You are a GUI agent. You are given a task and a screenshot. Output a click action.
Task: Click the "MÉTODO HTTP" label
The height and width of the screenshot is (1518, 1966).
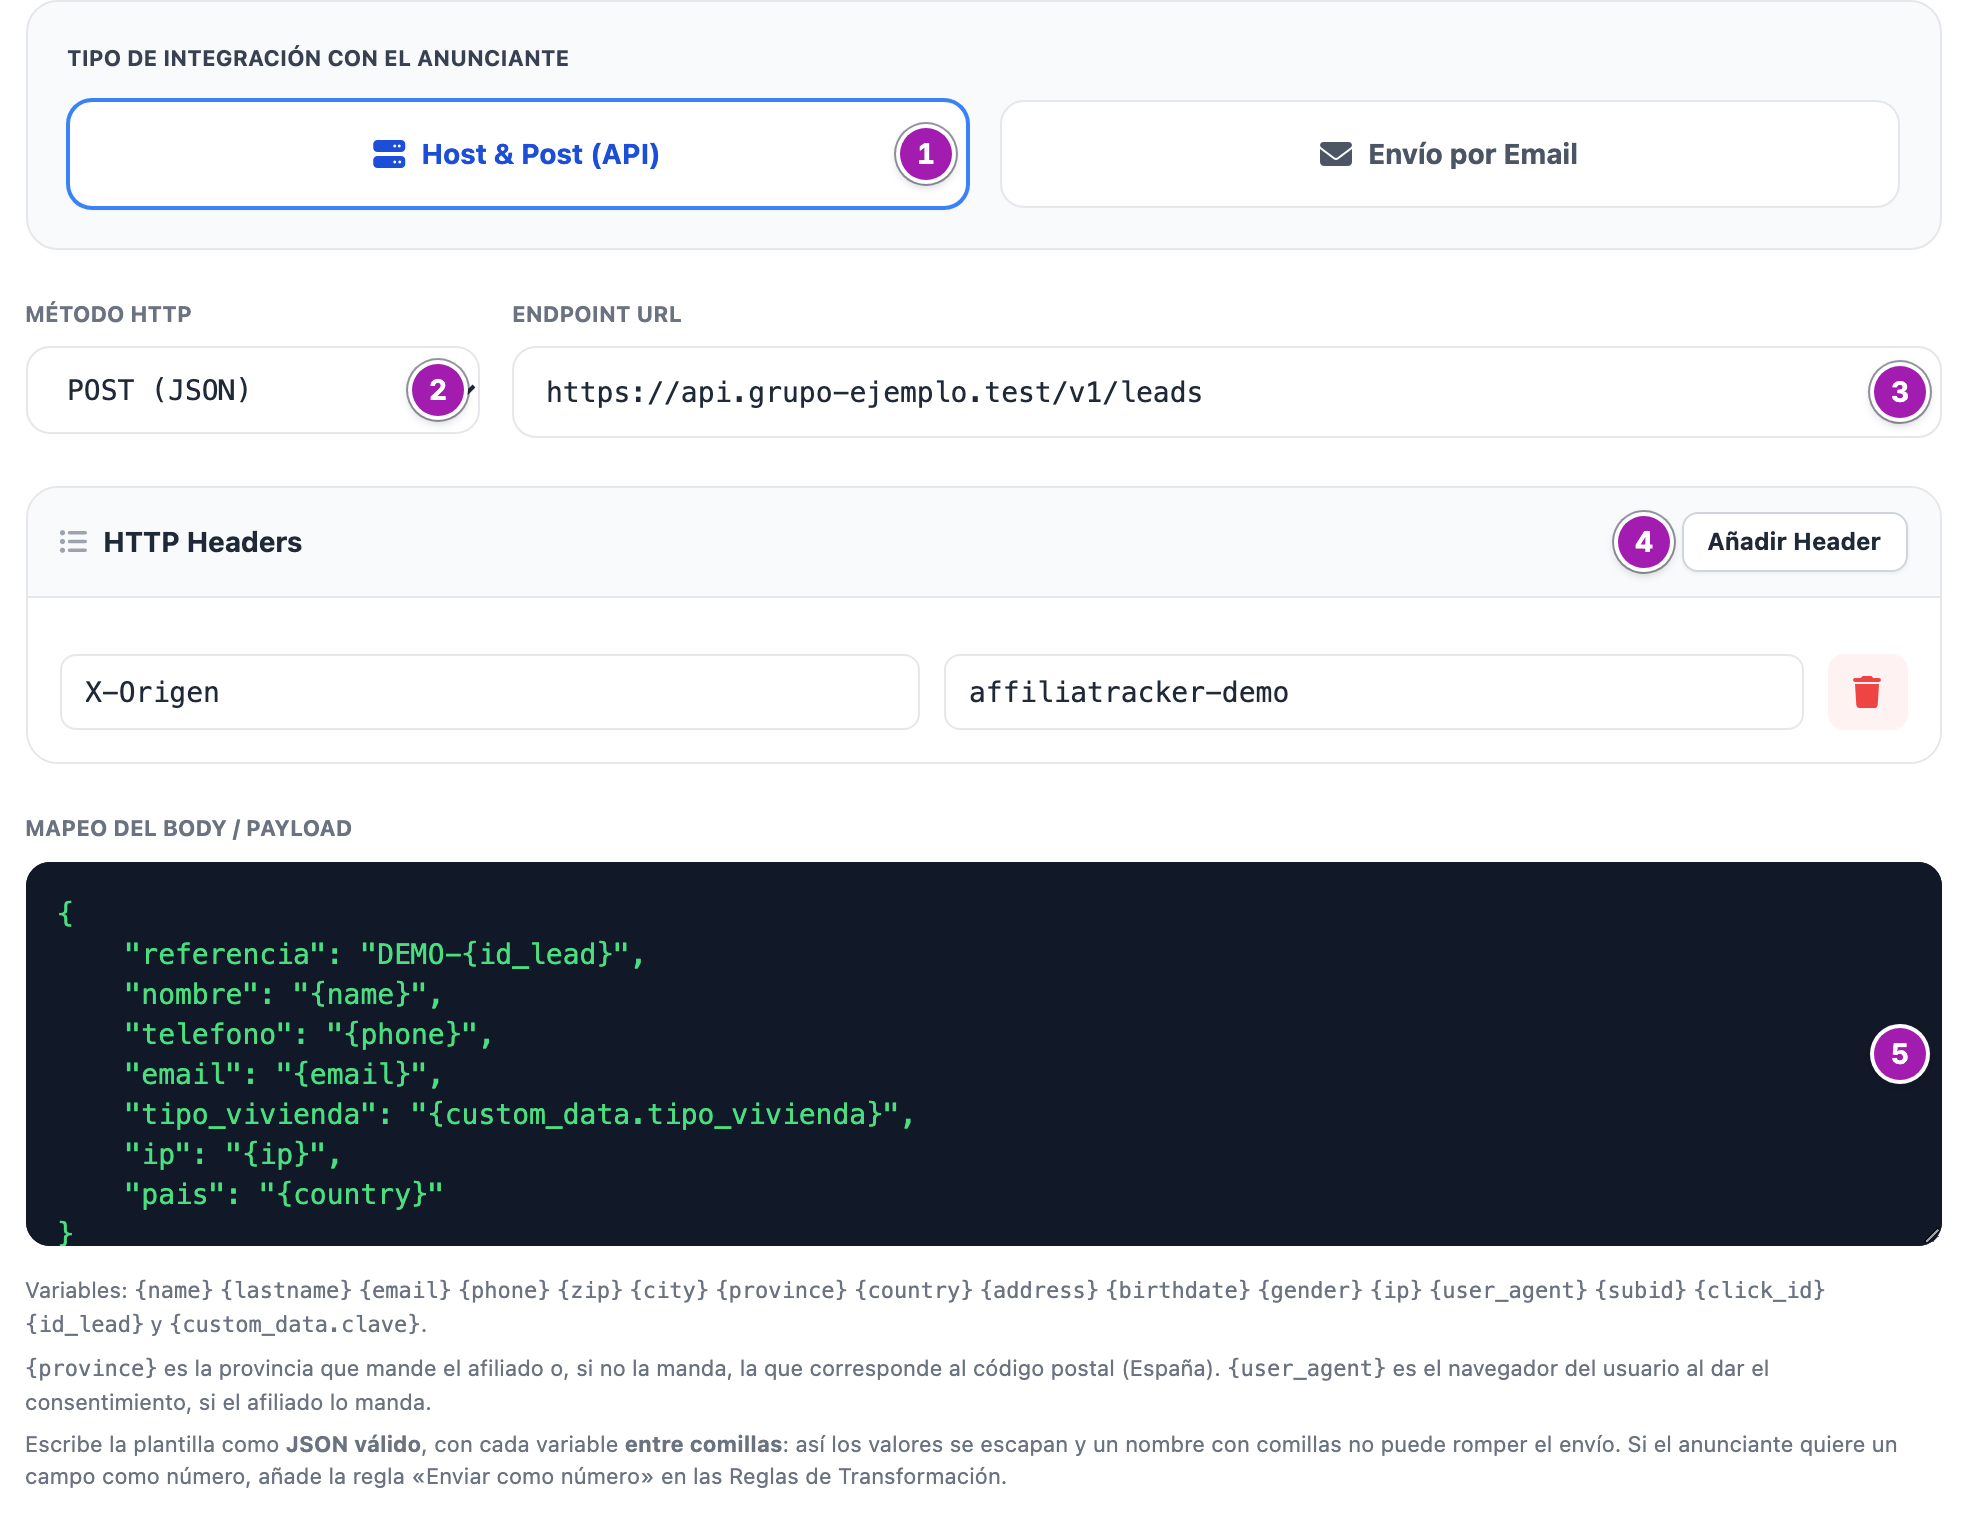click(109, 314)
